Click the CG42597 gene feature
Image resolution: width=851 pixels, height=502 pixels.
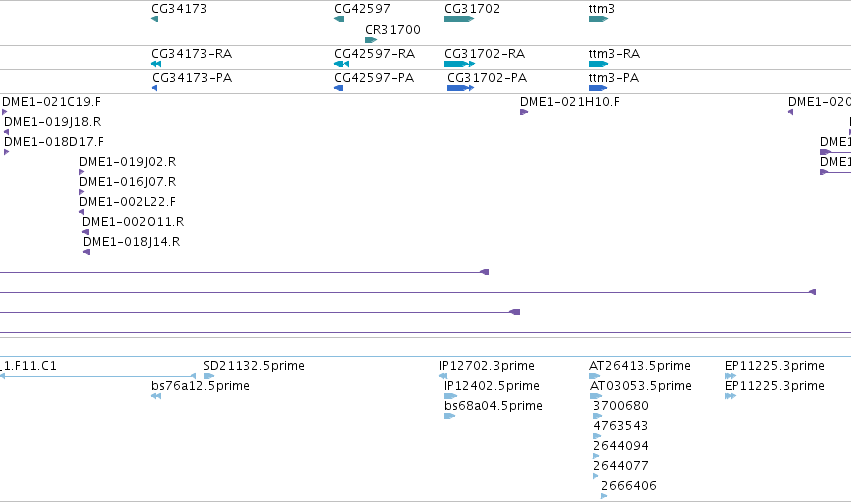pos(339,19)
